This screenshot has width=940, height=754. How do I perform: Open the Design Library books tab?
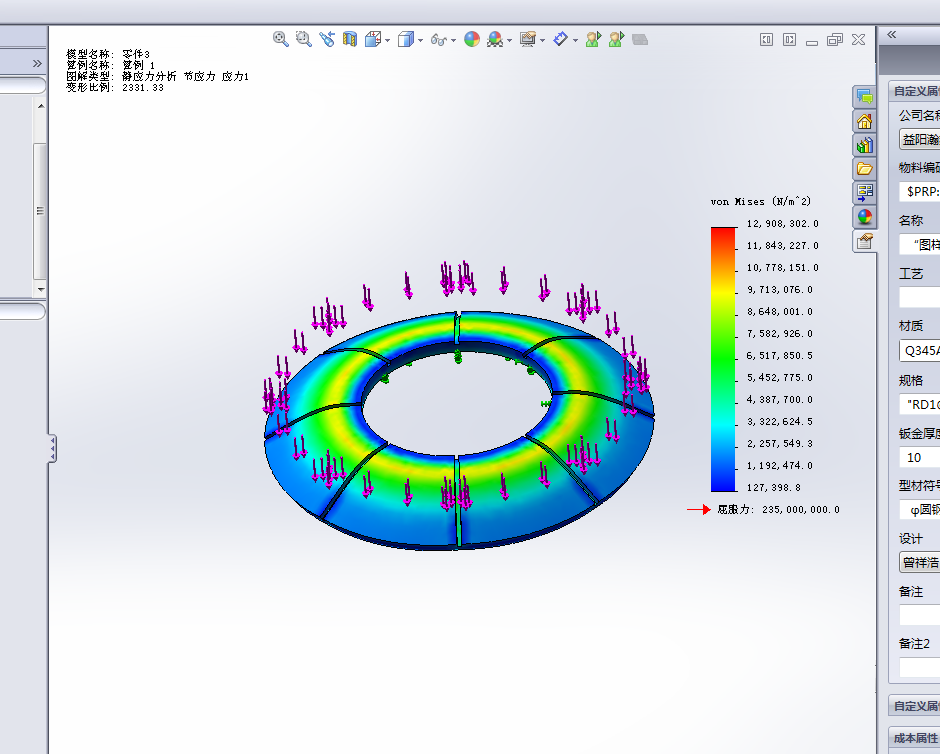(864, 145)
